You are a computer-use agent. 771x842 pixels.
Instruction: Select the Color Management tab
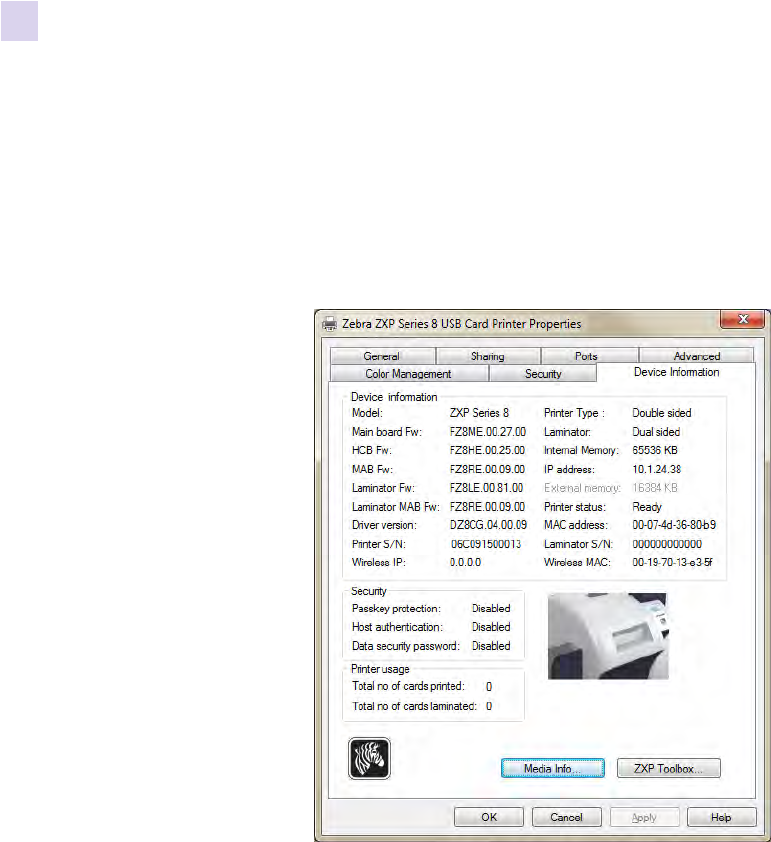[x=408, y=374]
